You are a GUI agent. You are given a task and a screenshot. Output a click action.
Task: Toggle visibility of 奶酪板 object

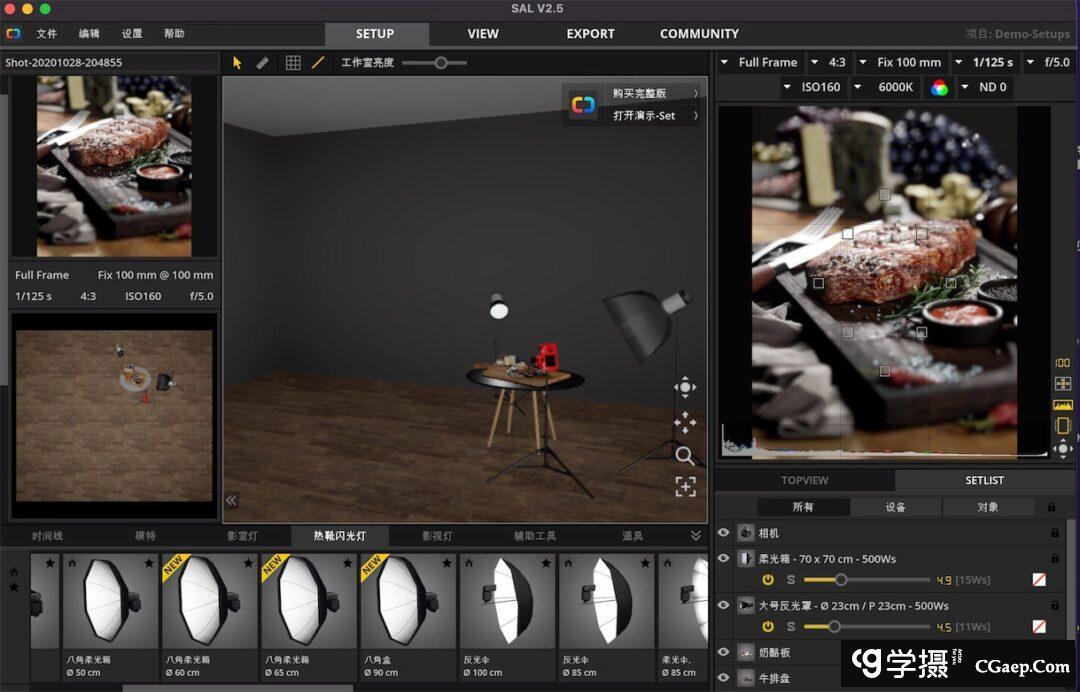(724, 651)
